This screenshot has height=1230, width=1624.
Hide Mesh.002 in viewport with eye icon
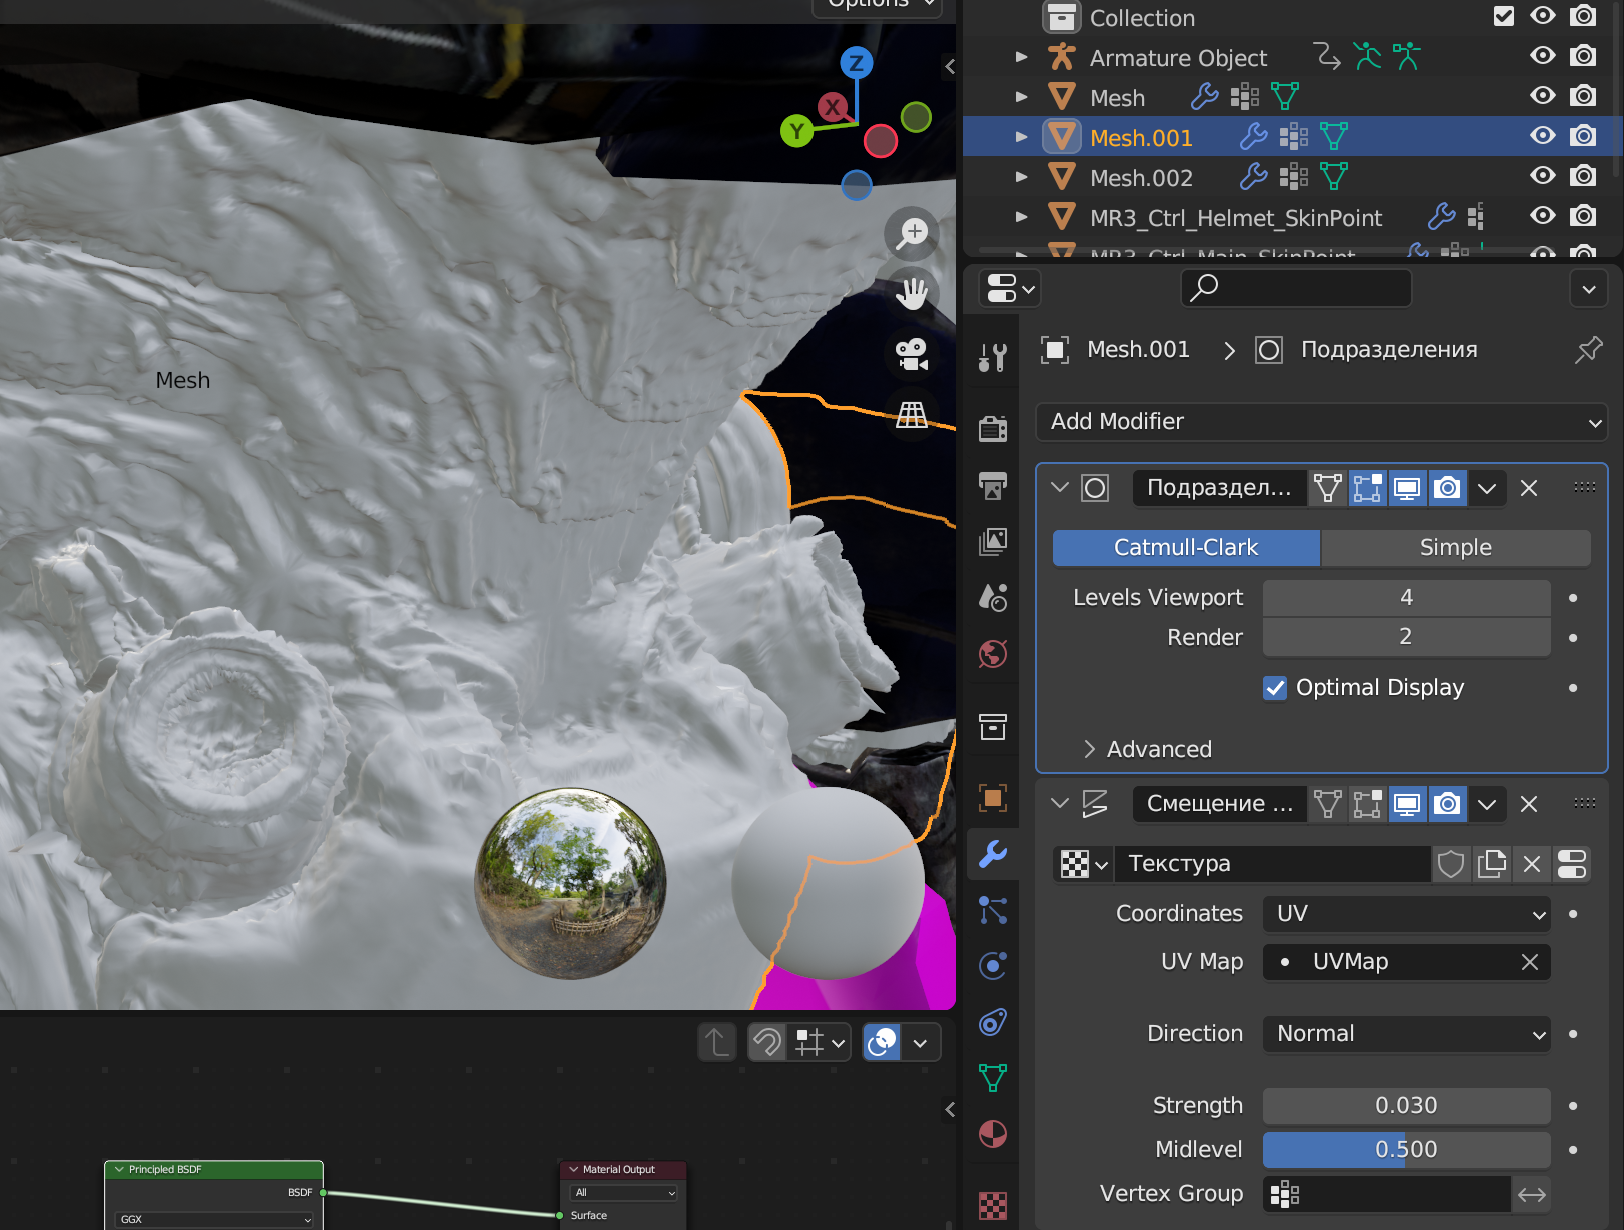1543,177
